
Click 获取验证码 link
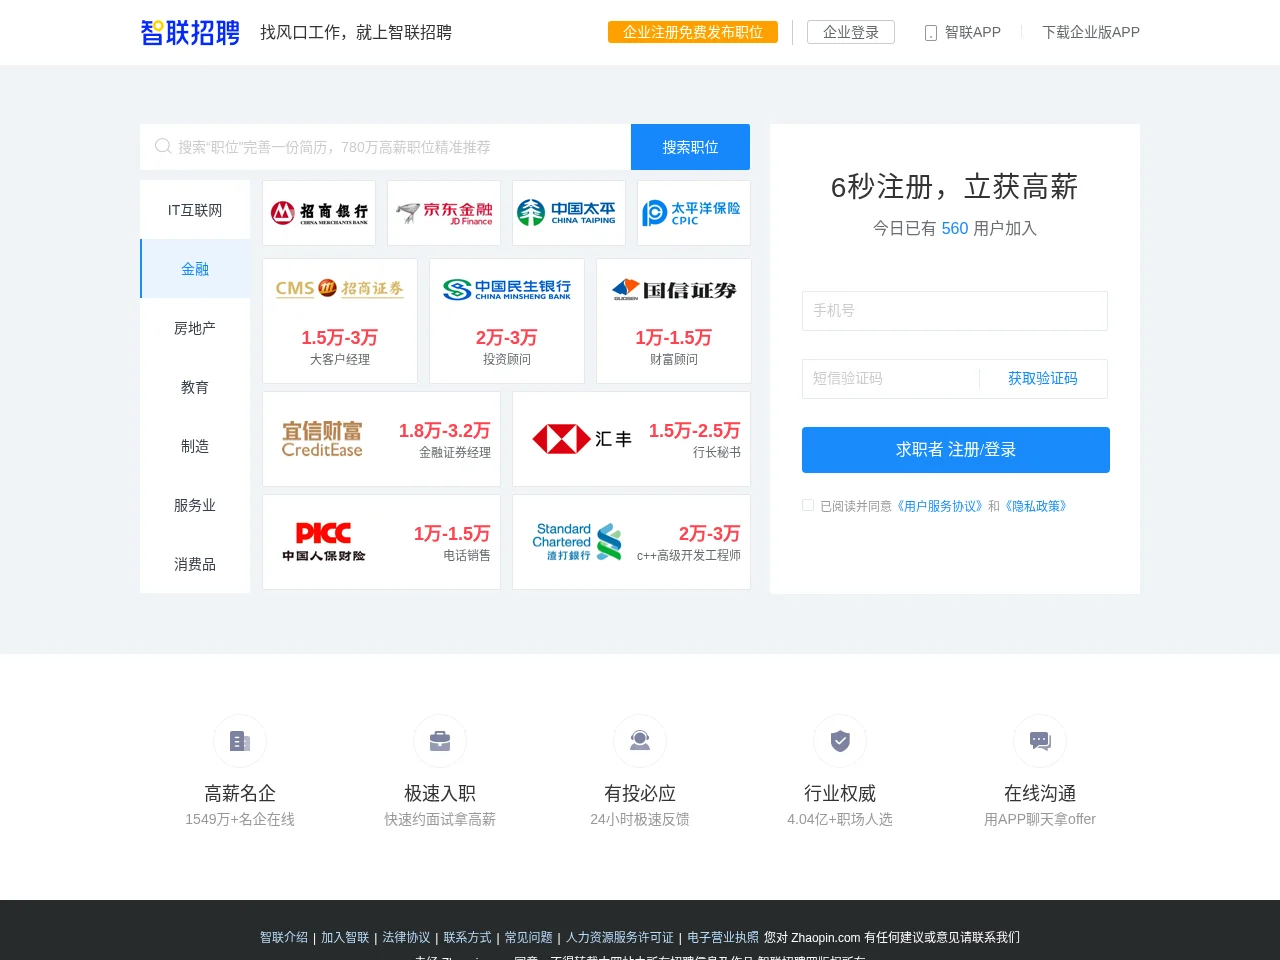coord(1043,378)
